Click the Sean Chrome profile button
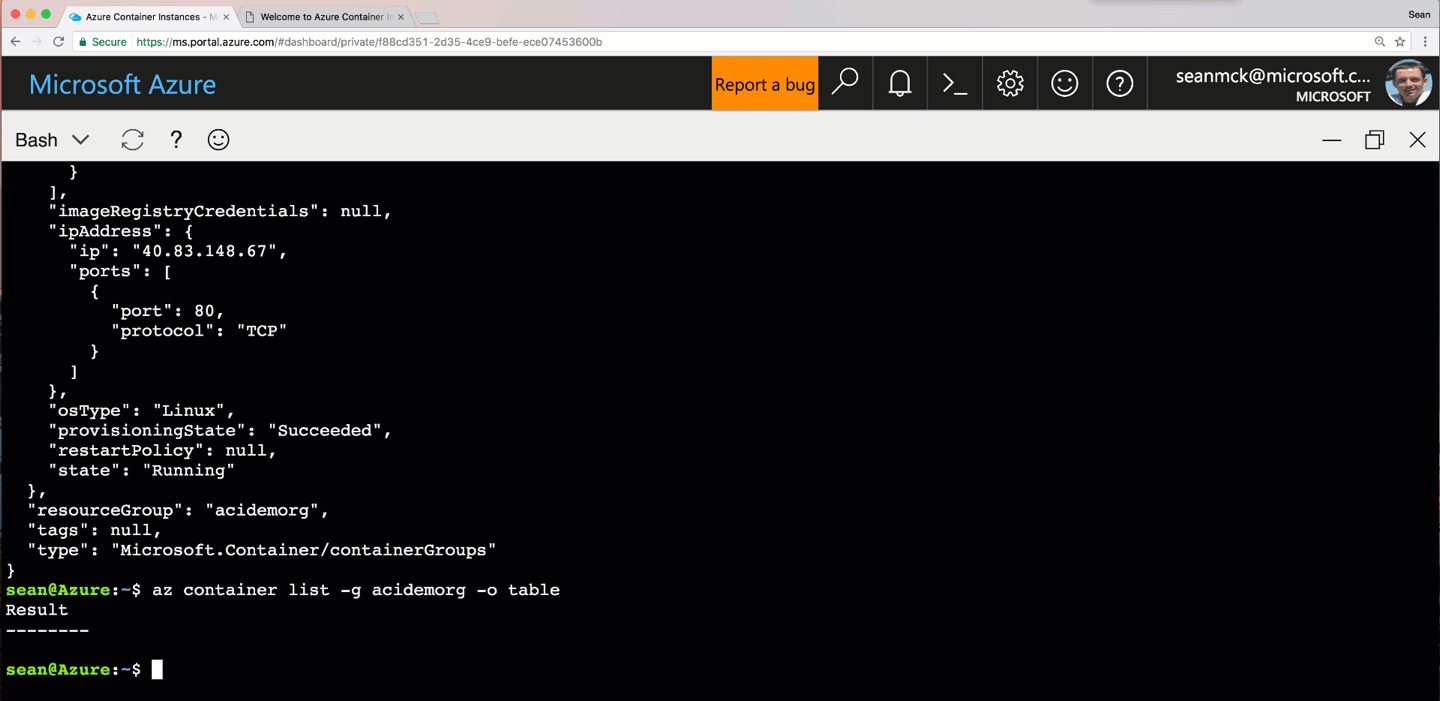1440x701 pixels. pos(1419,14)
